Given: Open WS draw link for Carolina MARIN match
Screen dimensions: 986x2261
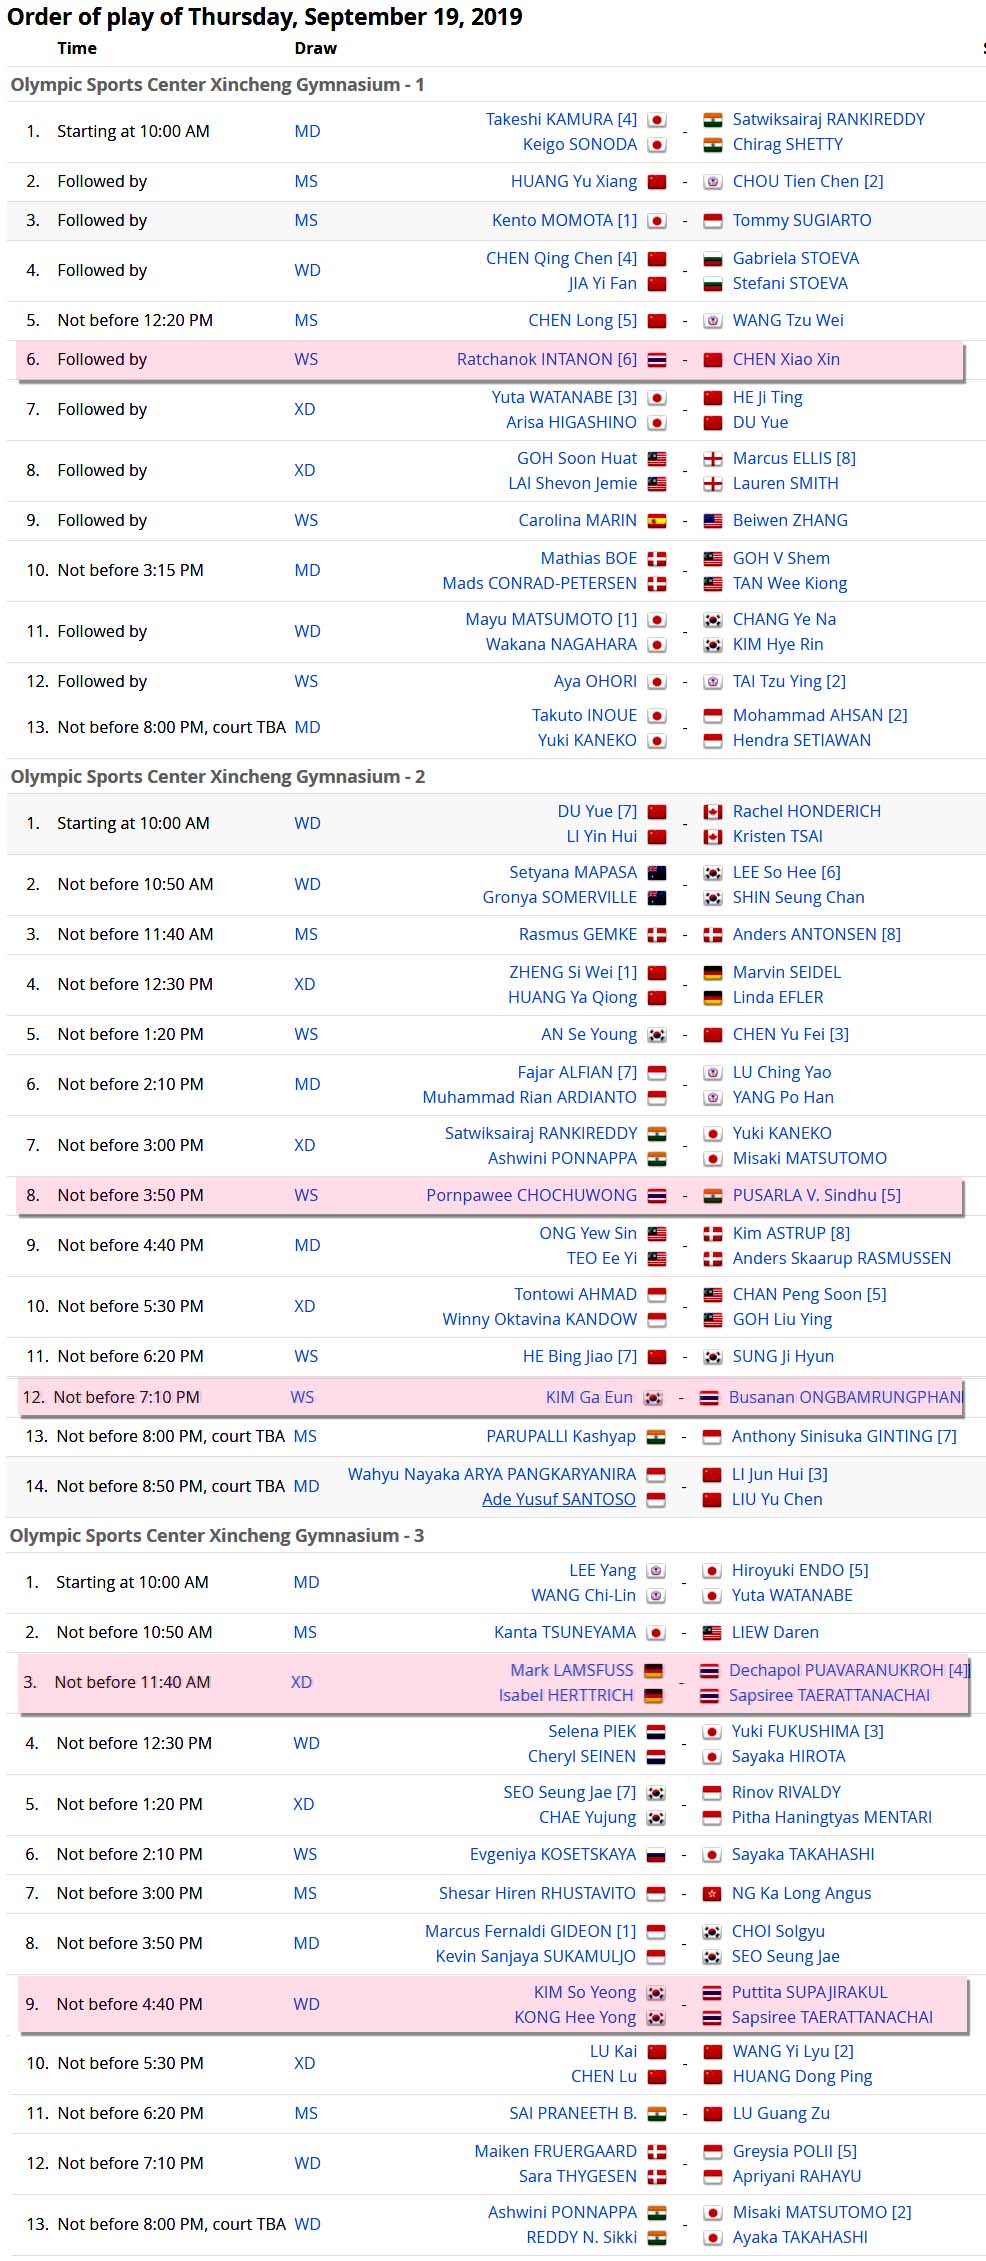Looking at the screenshot, I should [306, 521].
